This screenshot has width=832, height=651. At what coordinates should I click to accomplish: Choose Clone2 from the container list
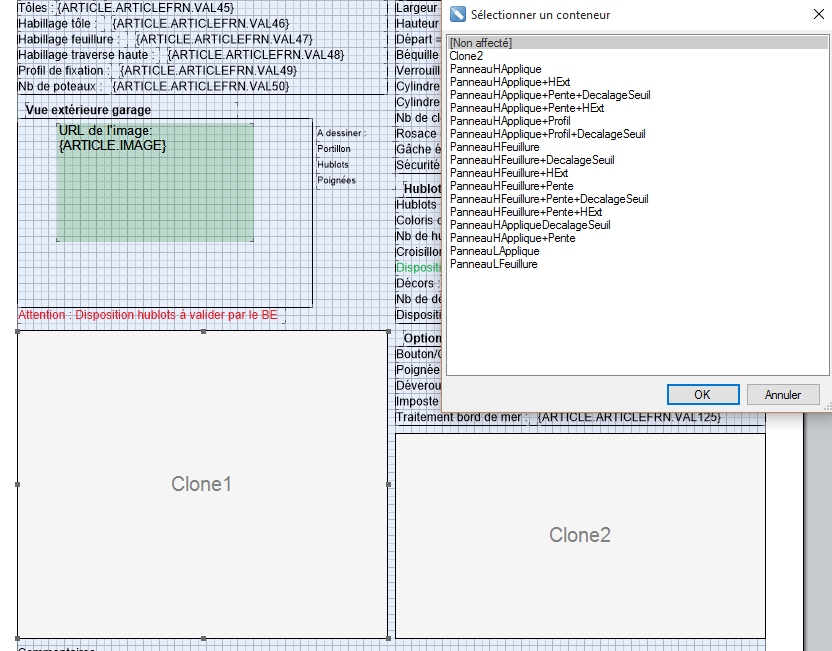[466, 56]
